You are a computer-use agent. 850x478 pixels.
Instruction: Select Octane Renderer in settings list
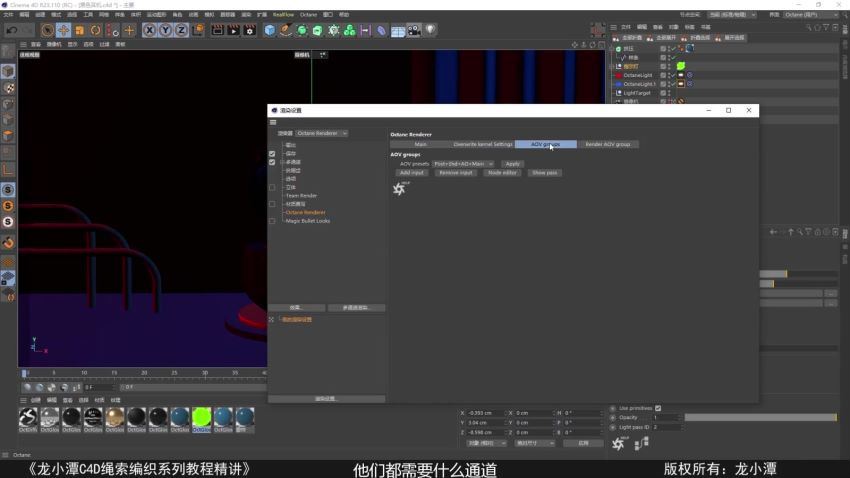pos(305,212)
